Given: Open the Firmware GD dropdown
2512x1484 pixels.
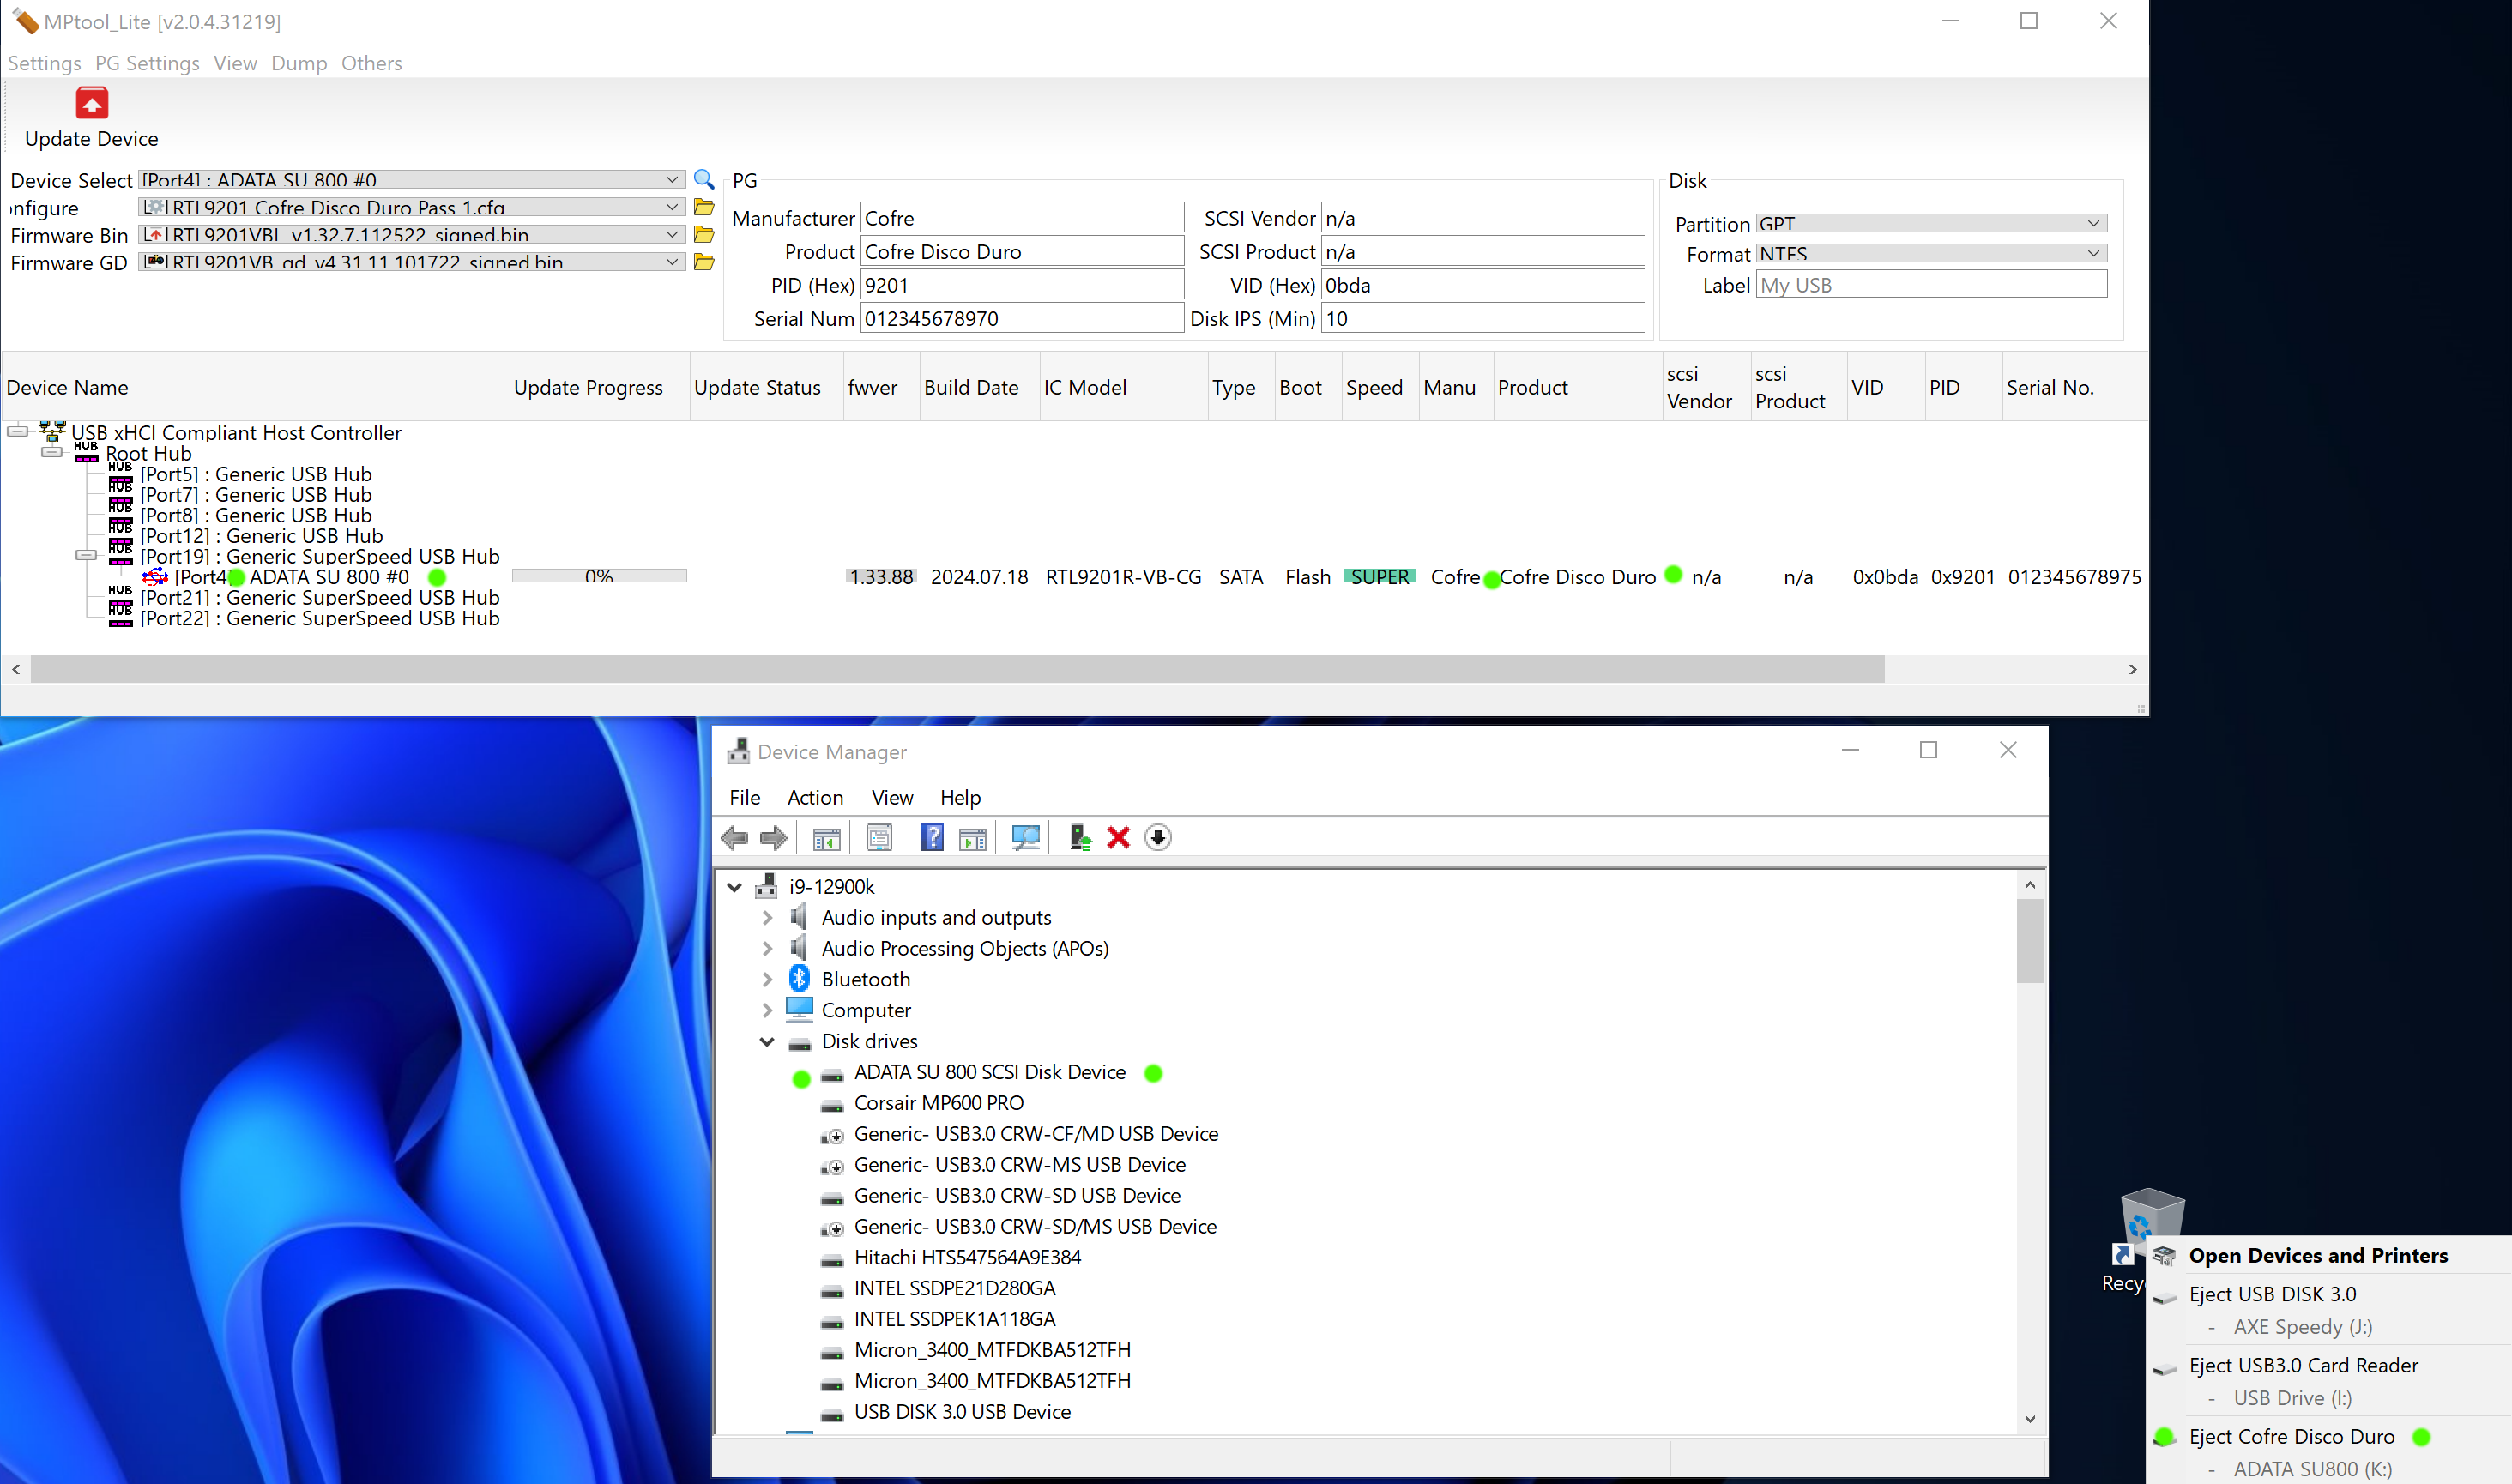Looking at the screenshot, I should (x=672, y=262).
